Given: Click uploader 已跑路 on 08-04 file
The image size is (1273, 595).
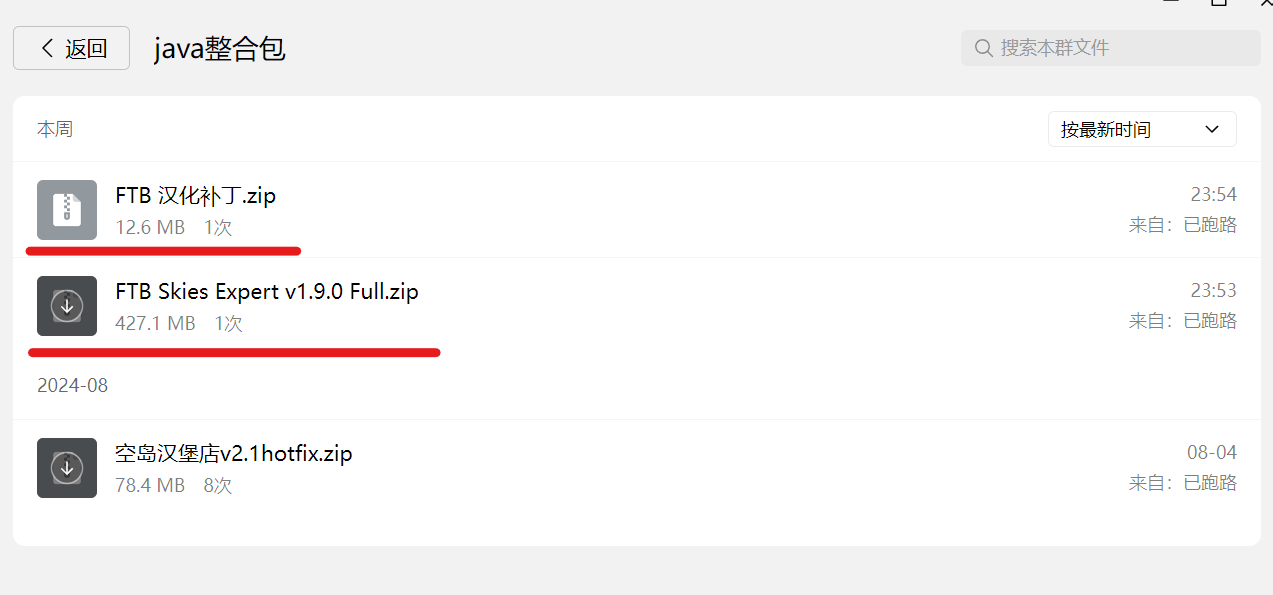Looking at the screenshot, I should point(1210,483).
